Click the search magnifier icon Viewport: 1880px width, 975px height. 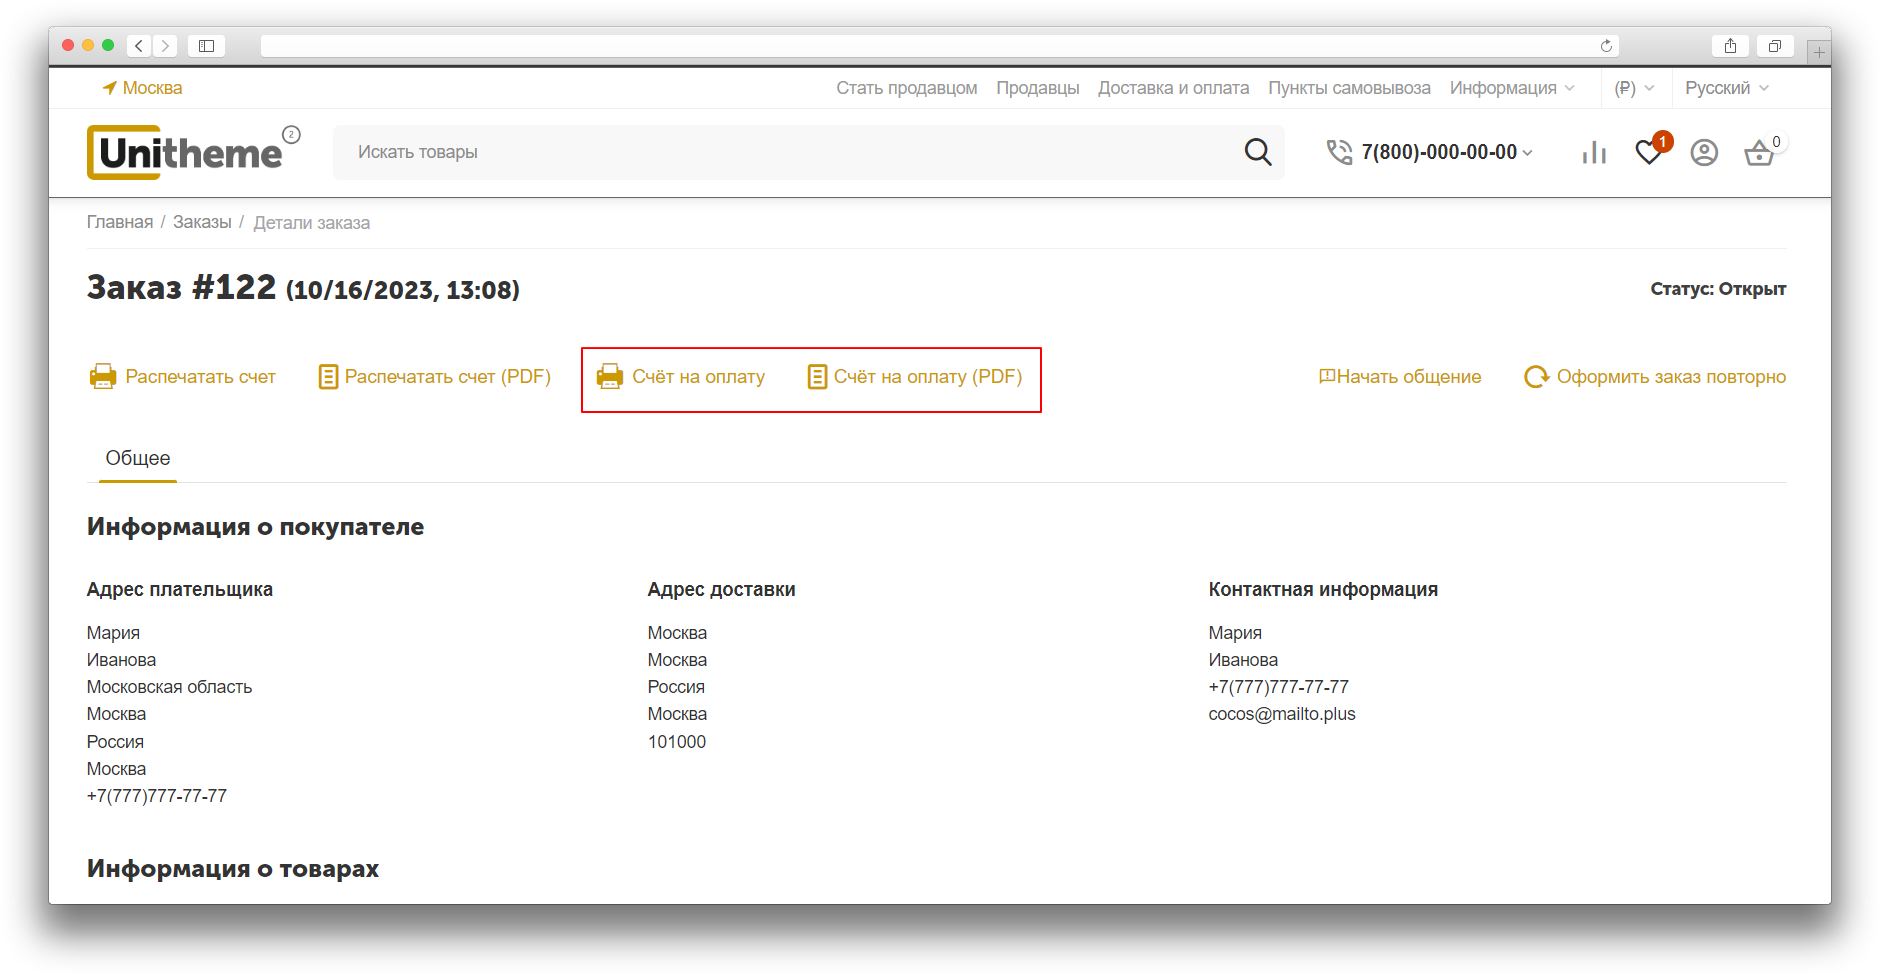click(x=1257, y=152)
